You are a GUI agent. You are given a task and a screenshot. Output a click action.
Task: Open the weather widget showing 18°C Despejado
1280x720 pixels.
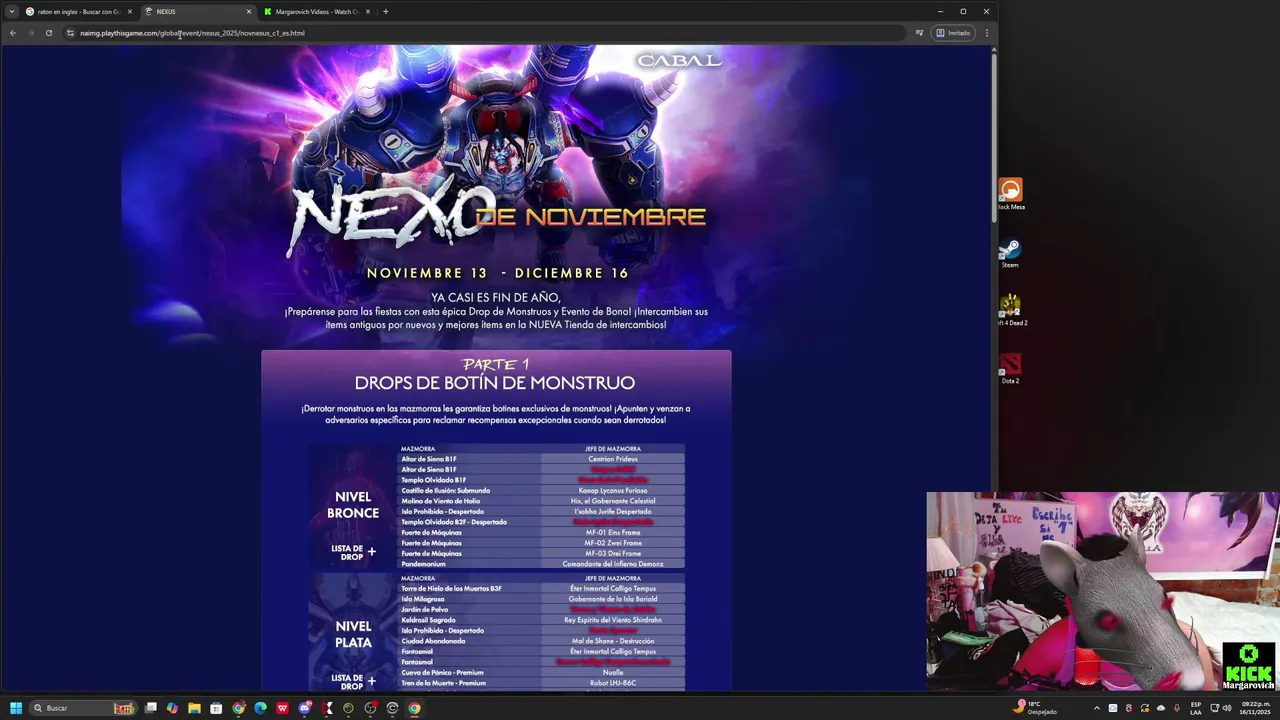click(x=1034, y=707)
